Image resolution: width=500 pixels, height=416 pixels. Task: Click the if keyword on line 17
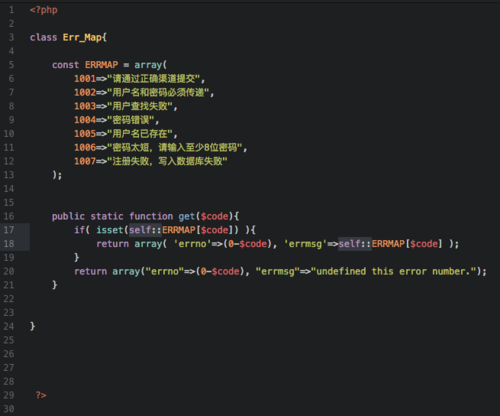(x=79, y=230)
